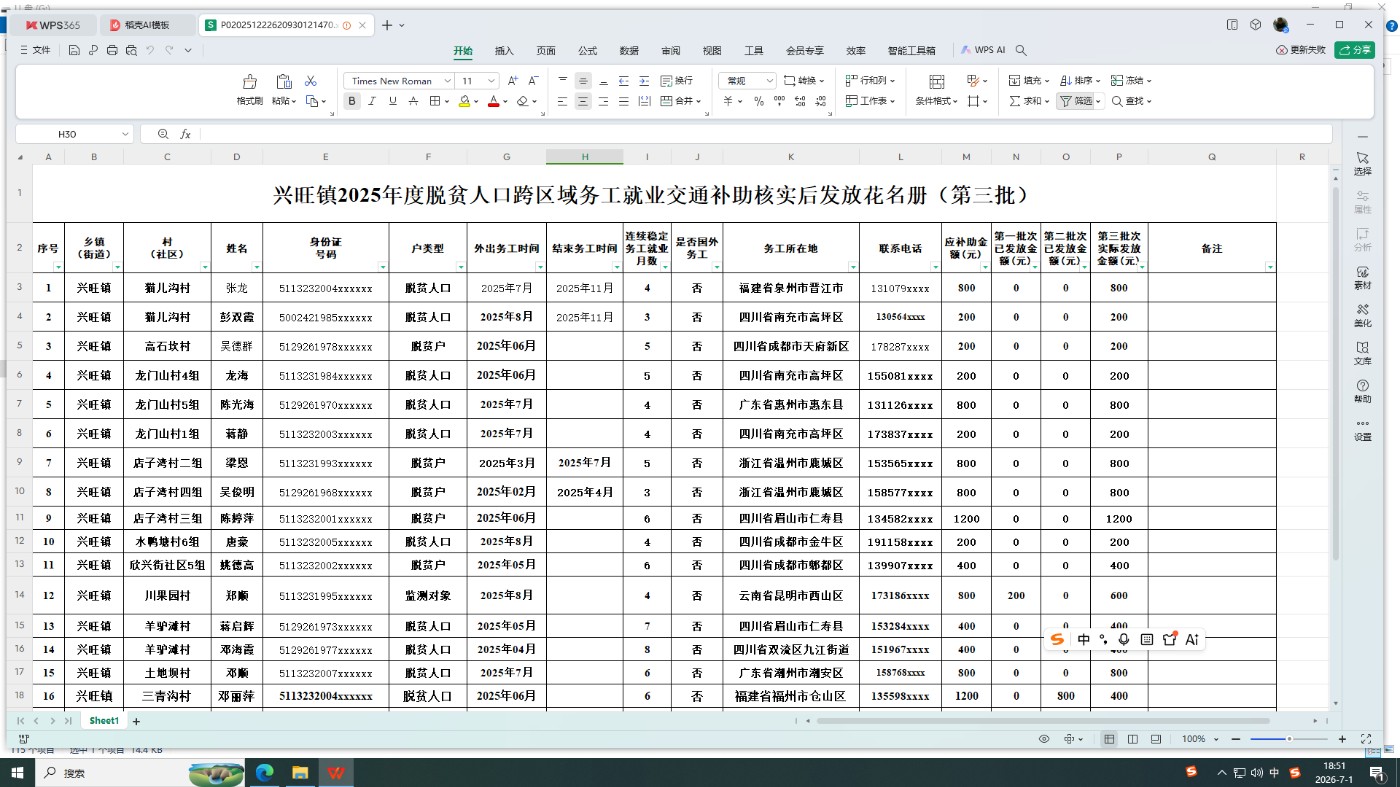Click the 美化 sidebar icon
This screenshot has width=1400, height=787.
tap(1362, 315)
